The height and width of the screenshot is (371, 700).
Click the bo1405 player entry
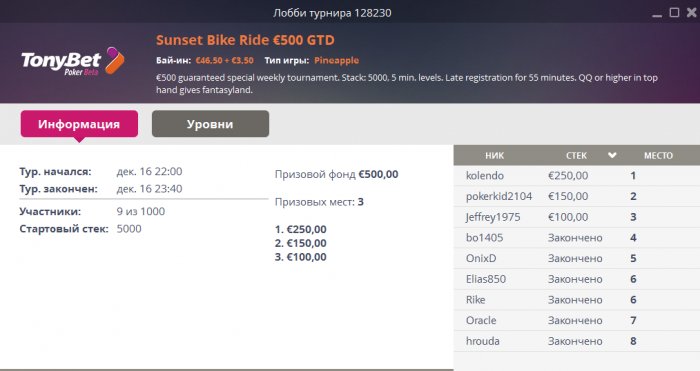pos(577,238)
